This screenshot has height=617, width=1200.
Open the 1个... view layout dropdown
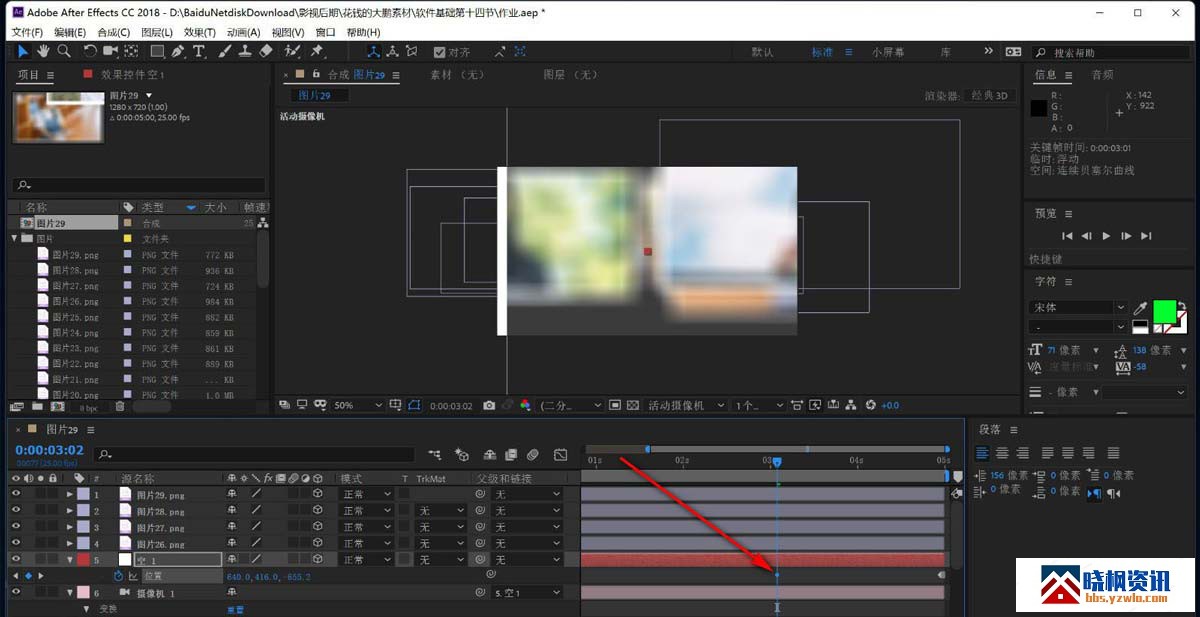coord(760,405)
